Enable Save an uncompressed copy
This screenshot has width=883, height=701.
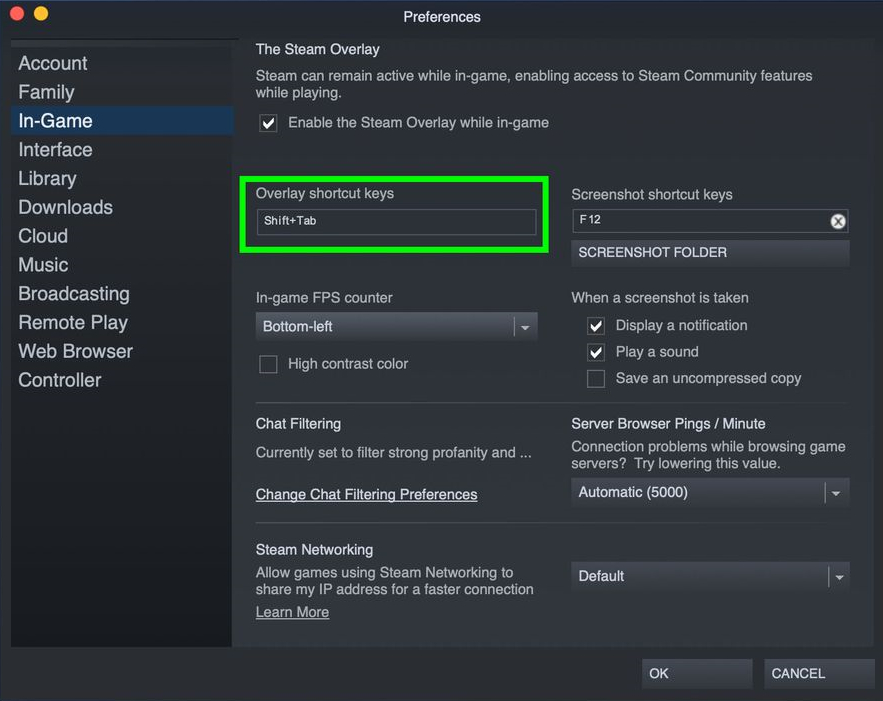(596, 379)
